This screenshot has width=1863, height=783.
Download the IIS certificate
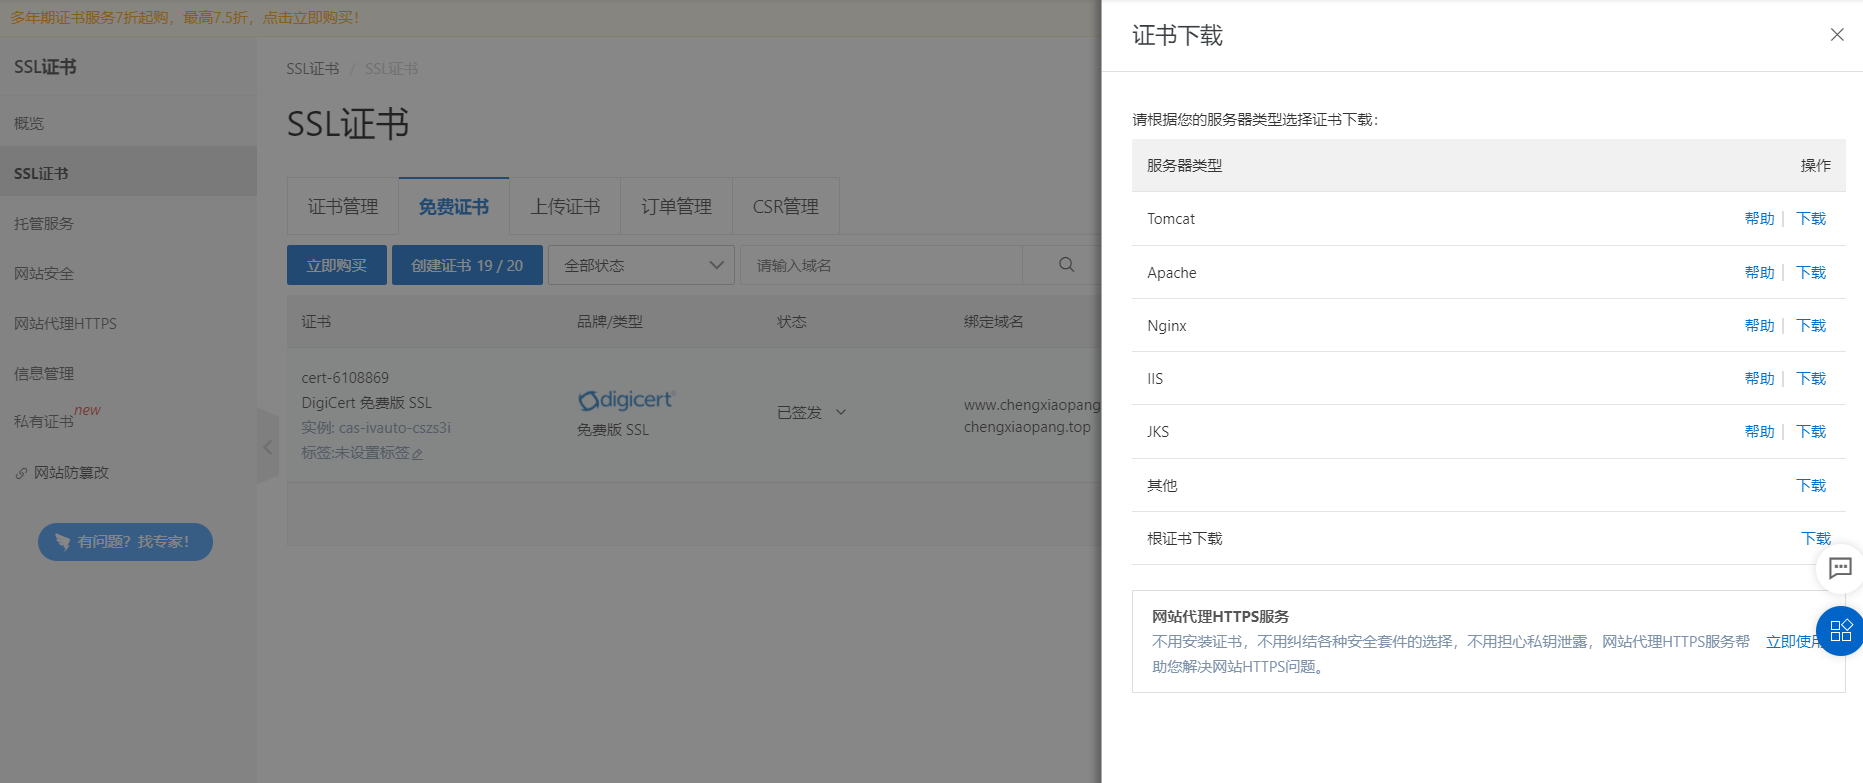pos(1811,378)
